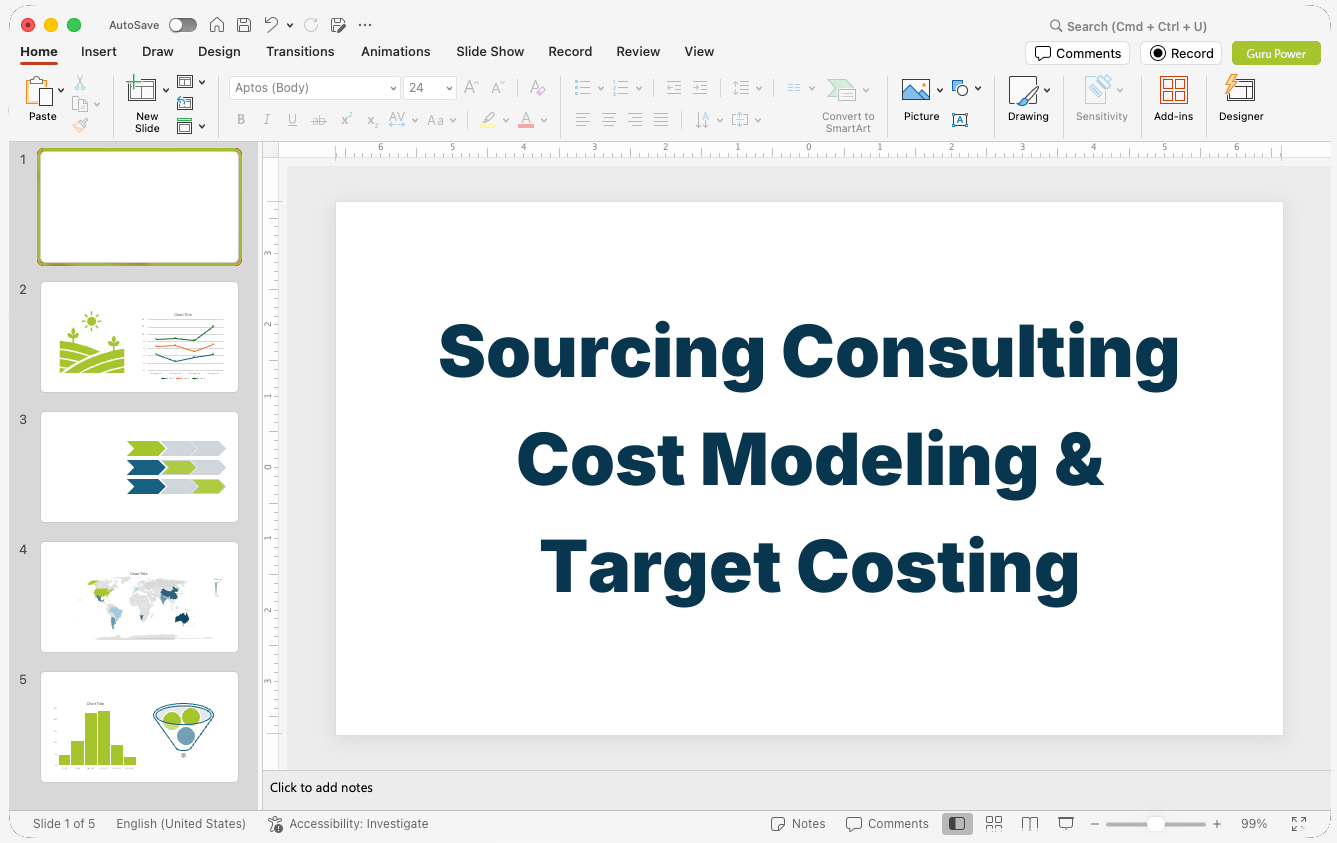Image resolution: width=1337 pixels, height=843 pixels.
Task: Click the red font color swatch
Action: click(526, 120)
